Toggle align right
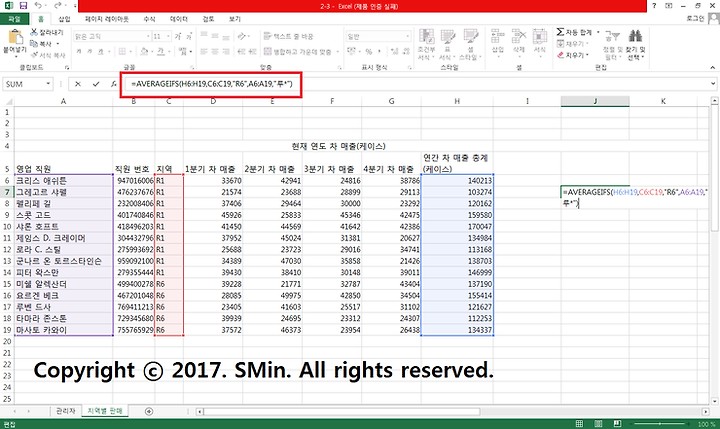This screenshot has height=429, width=720. 225,51
